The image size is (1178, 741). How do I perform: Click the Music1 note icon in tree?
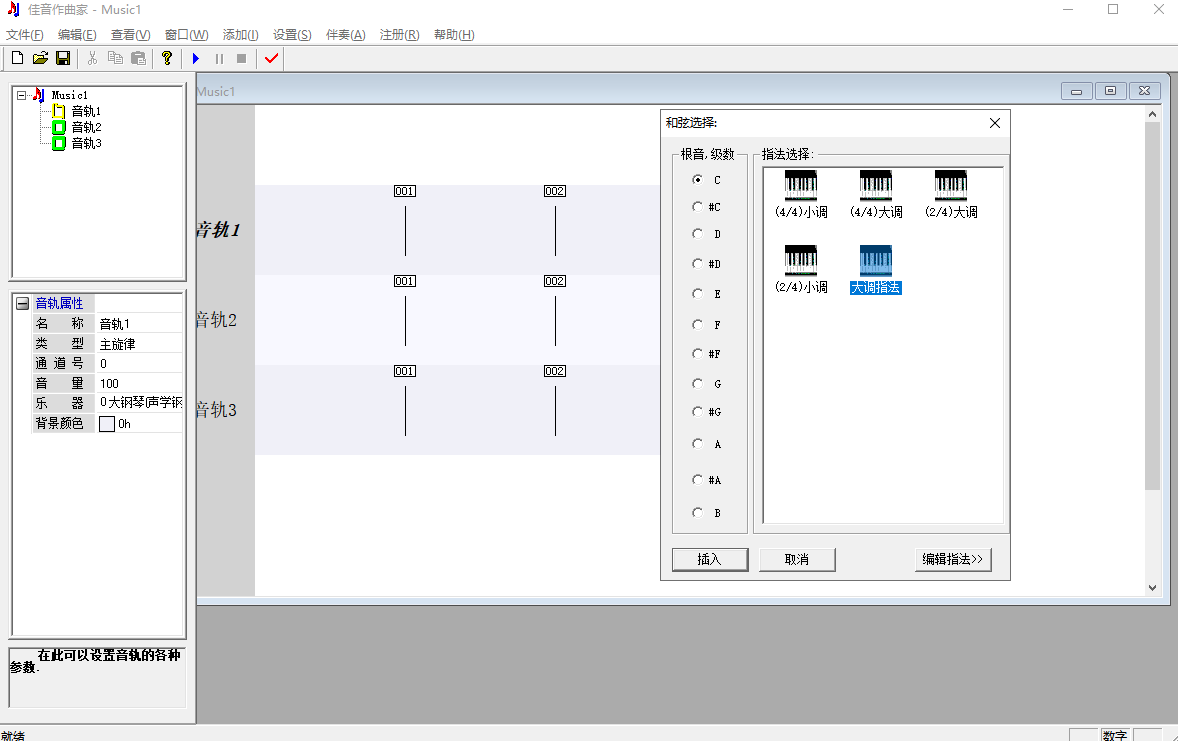pos(39,95)
